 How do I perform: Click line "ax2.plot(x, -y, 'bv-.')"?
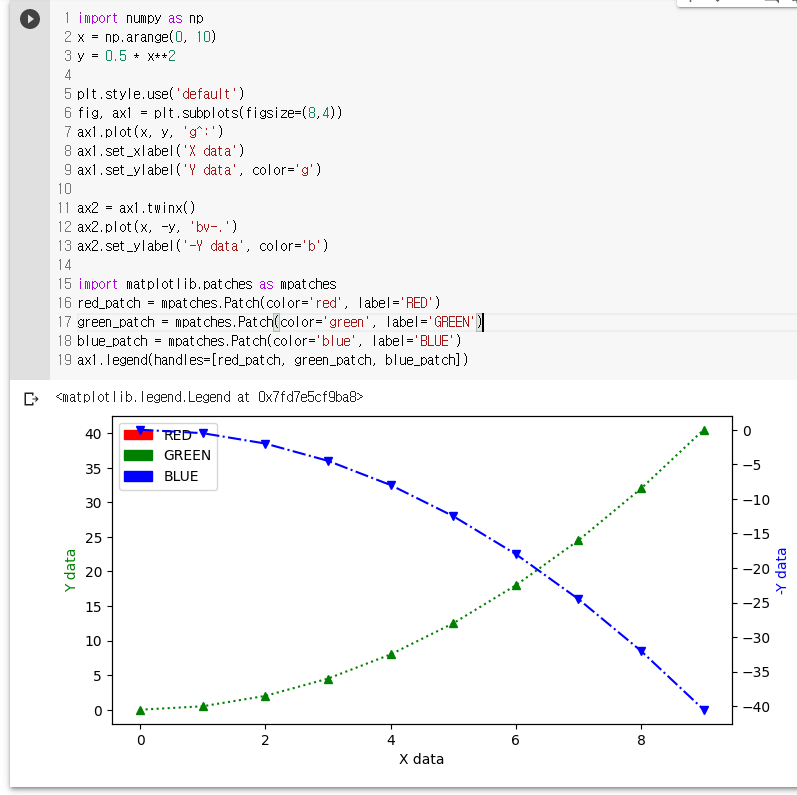pos(157,227)
